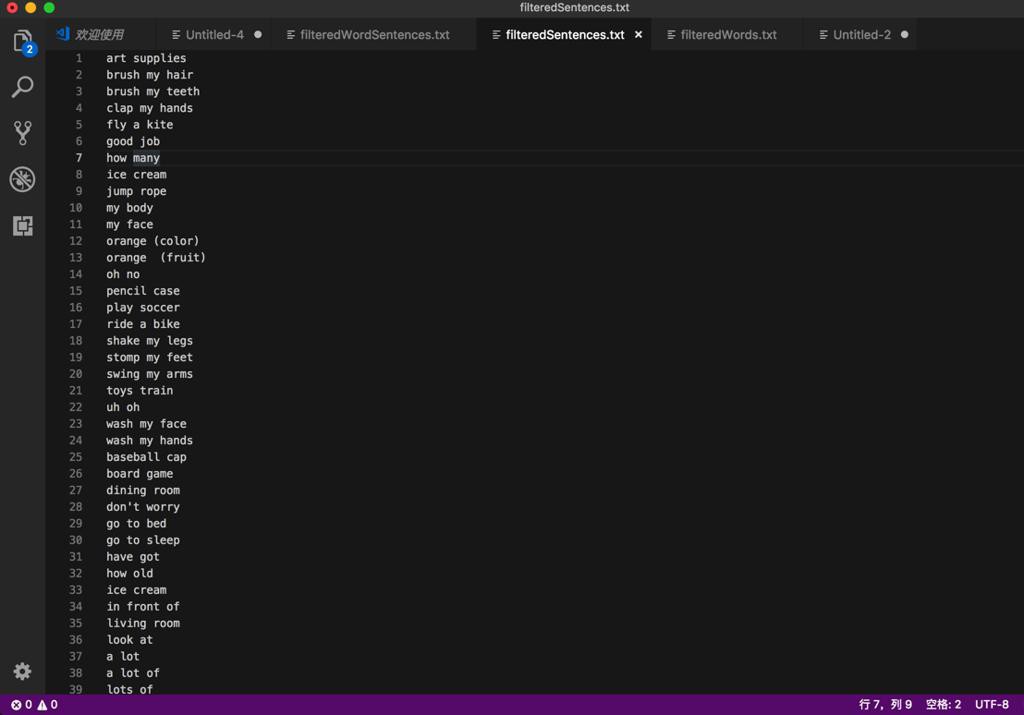This screenshot has width=1024, height=715.
Task: Click "ice cream" on line 8
Action: click(x=136, y=175)
